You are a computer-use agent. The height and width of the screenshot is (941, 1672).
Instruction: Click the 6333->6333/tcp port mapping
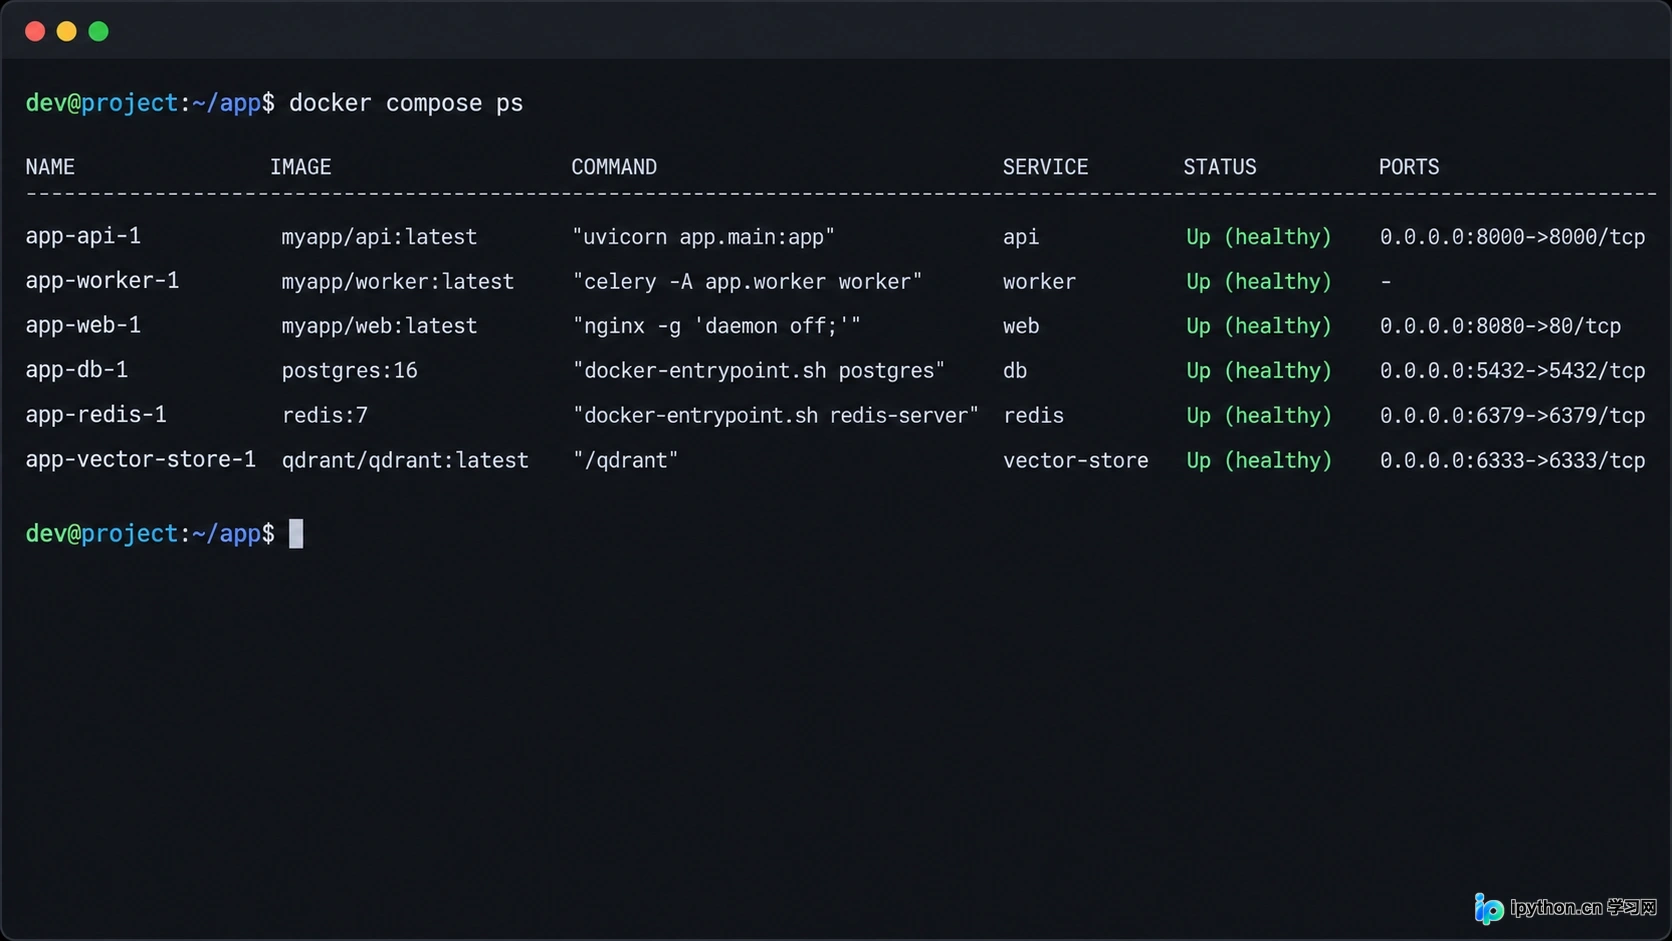coord(1513,460)
